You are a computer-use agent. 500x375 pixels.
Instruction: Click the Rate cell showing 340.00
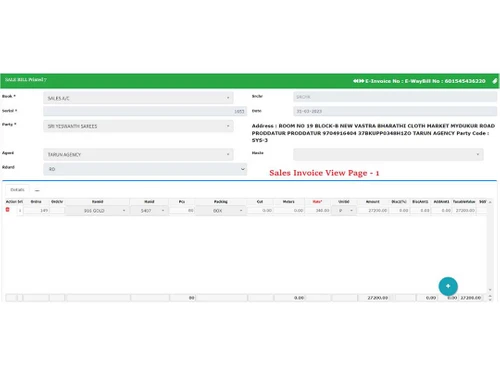(x=318, y=211)
